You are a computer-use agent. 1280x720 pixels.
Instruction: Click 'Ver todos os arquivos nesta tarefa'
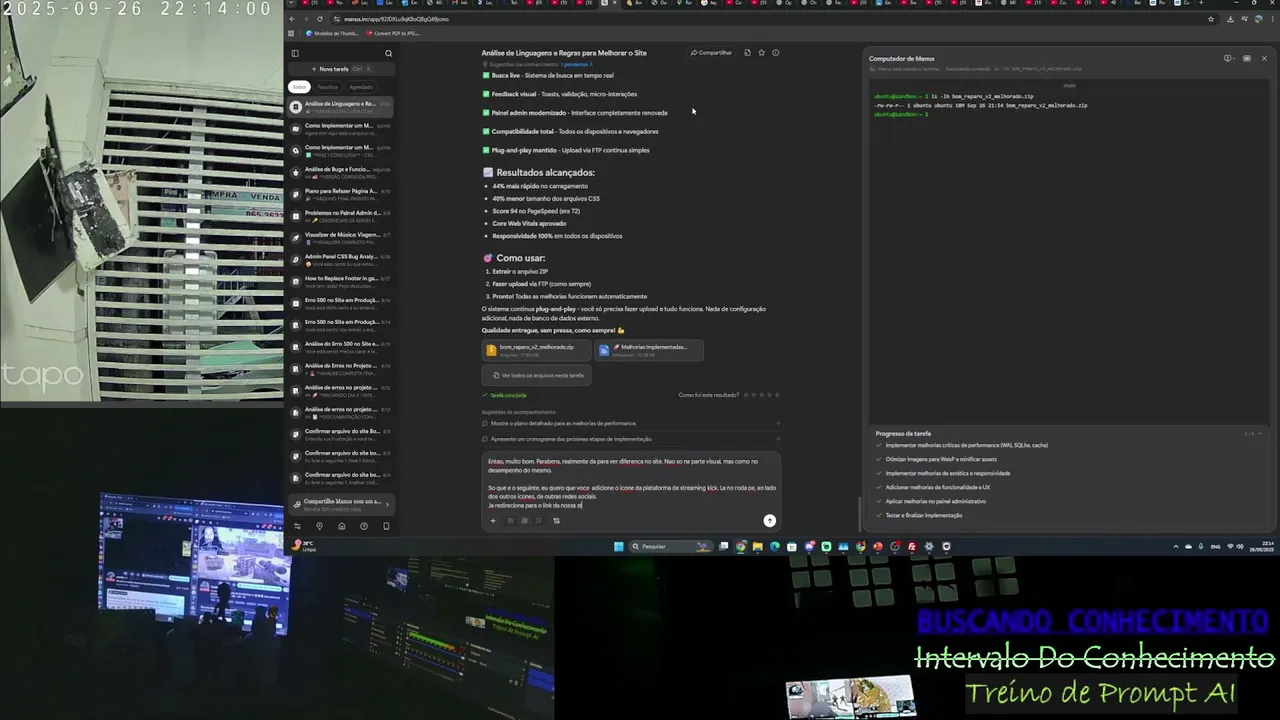point(538,375)
